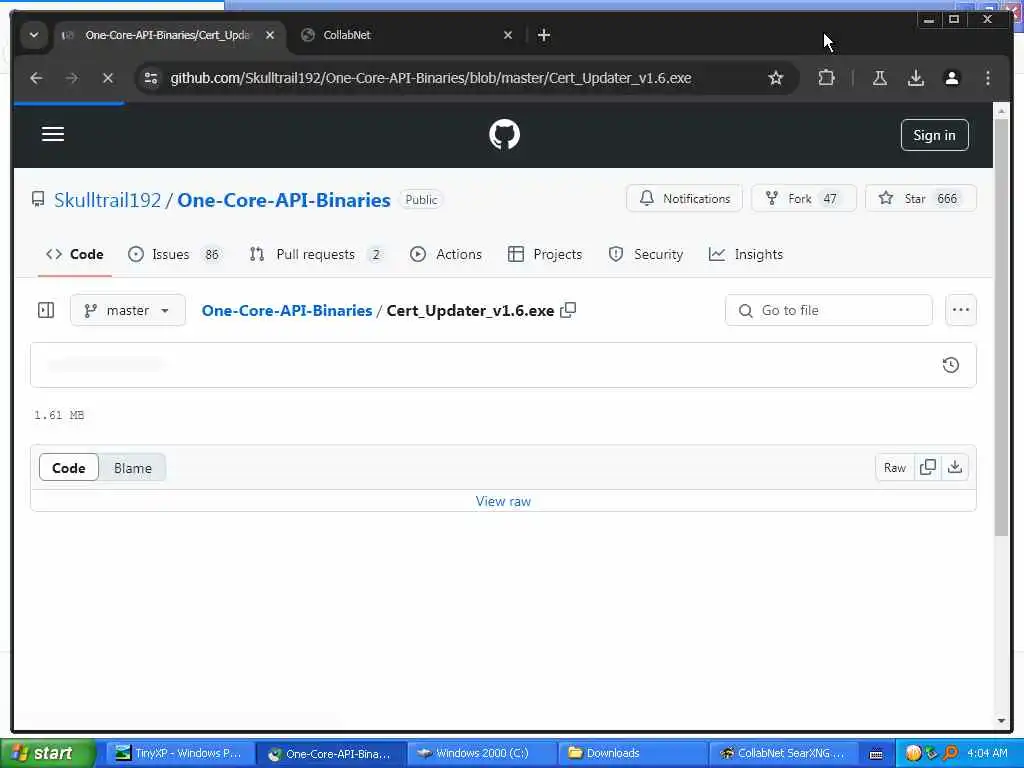Open the master branch dropdown
The width and height of the screenshot is (1024, 768).
click(x=127, y=310)
